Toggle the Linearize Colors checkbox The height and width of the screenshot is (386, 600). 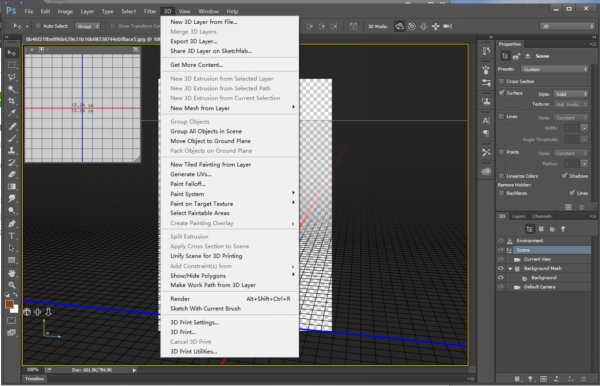coord(501,176)
